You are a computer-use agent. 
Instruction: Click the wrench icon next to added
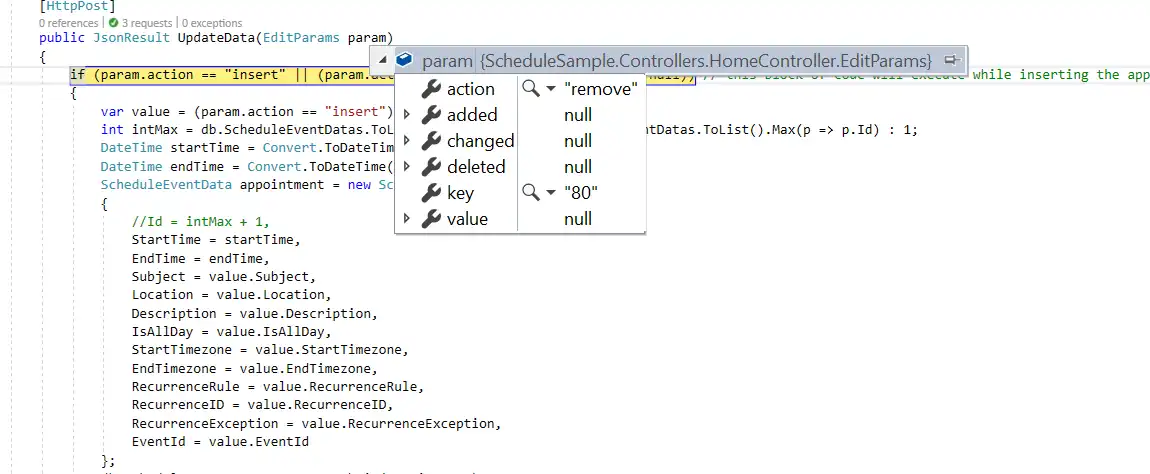[431, 114]
